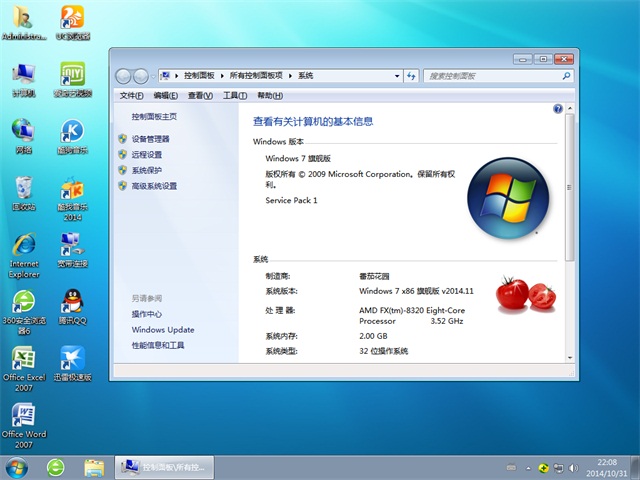Open the 查看(V) menu

(200, 96)
